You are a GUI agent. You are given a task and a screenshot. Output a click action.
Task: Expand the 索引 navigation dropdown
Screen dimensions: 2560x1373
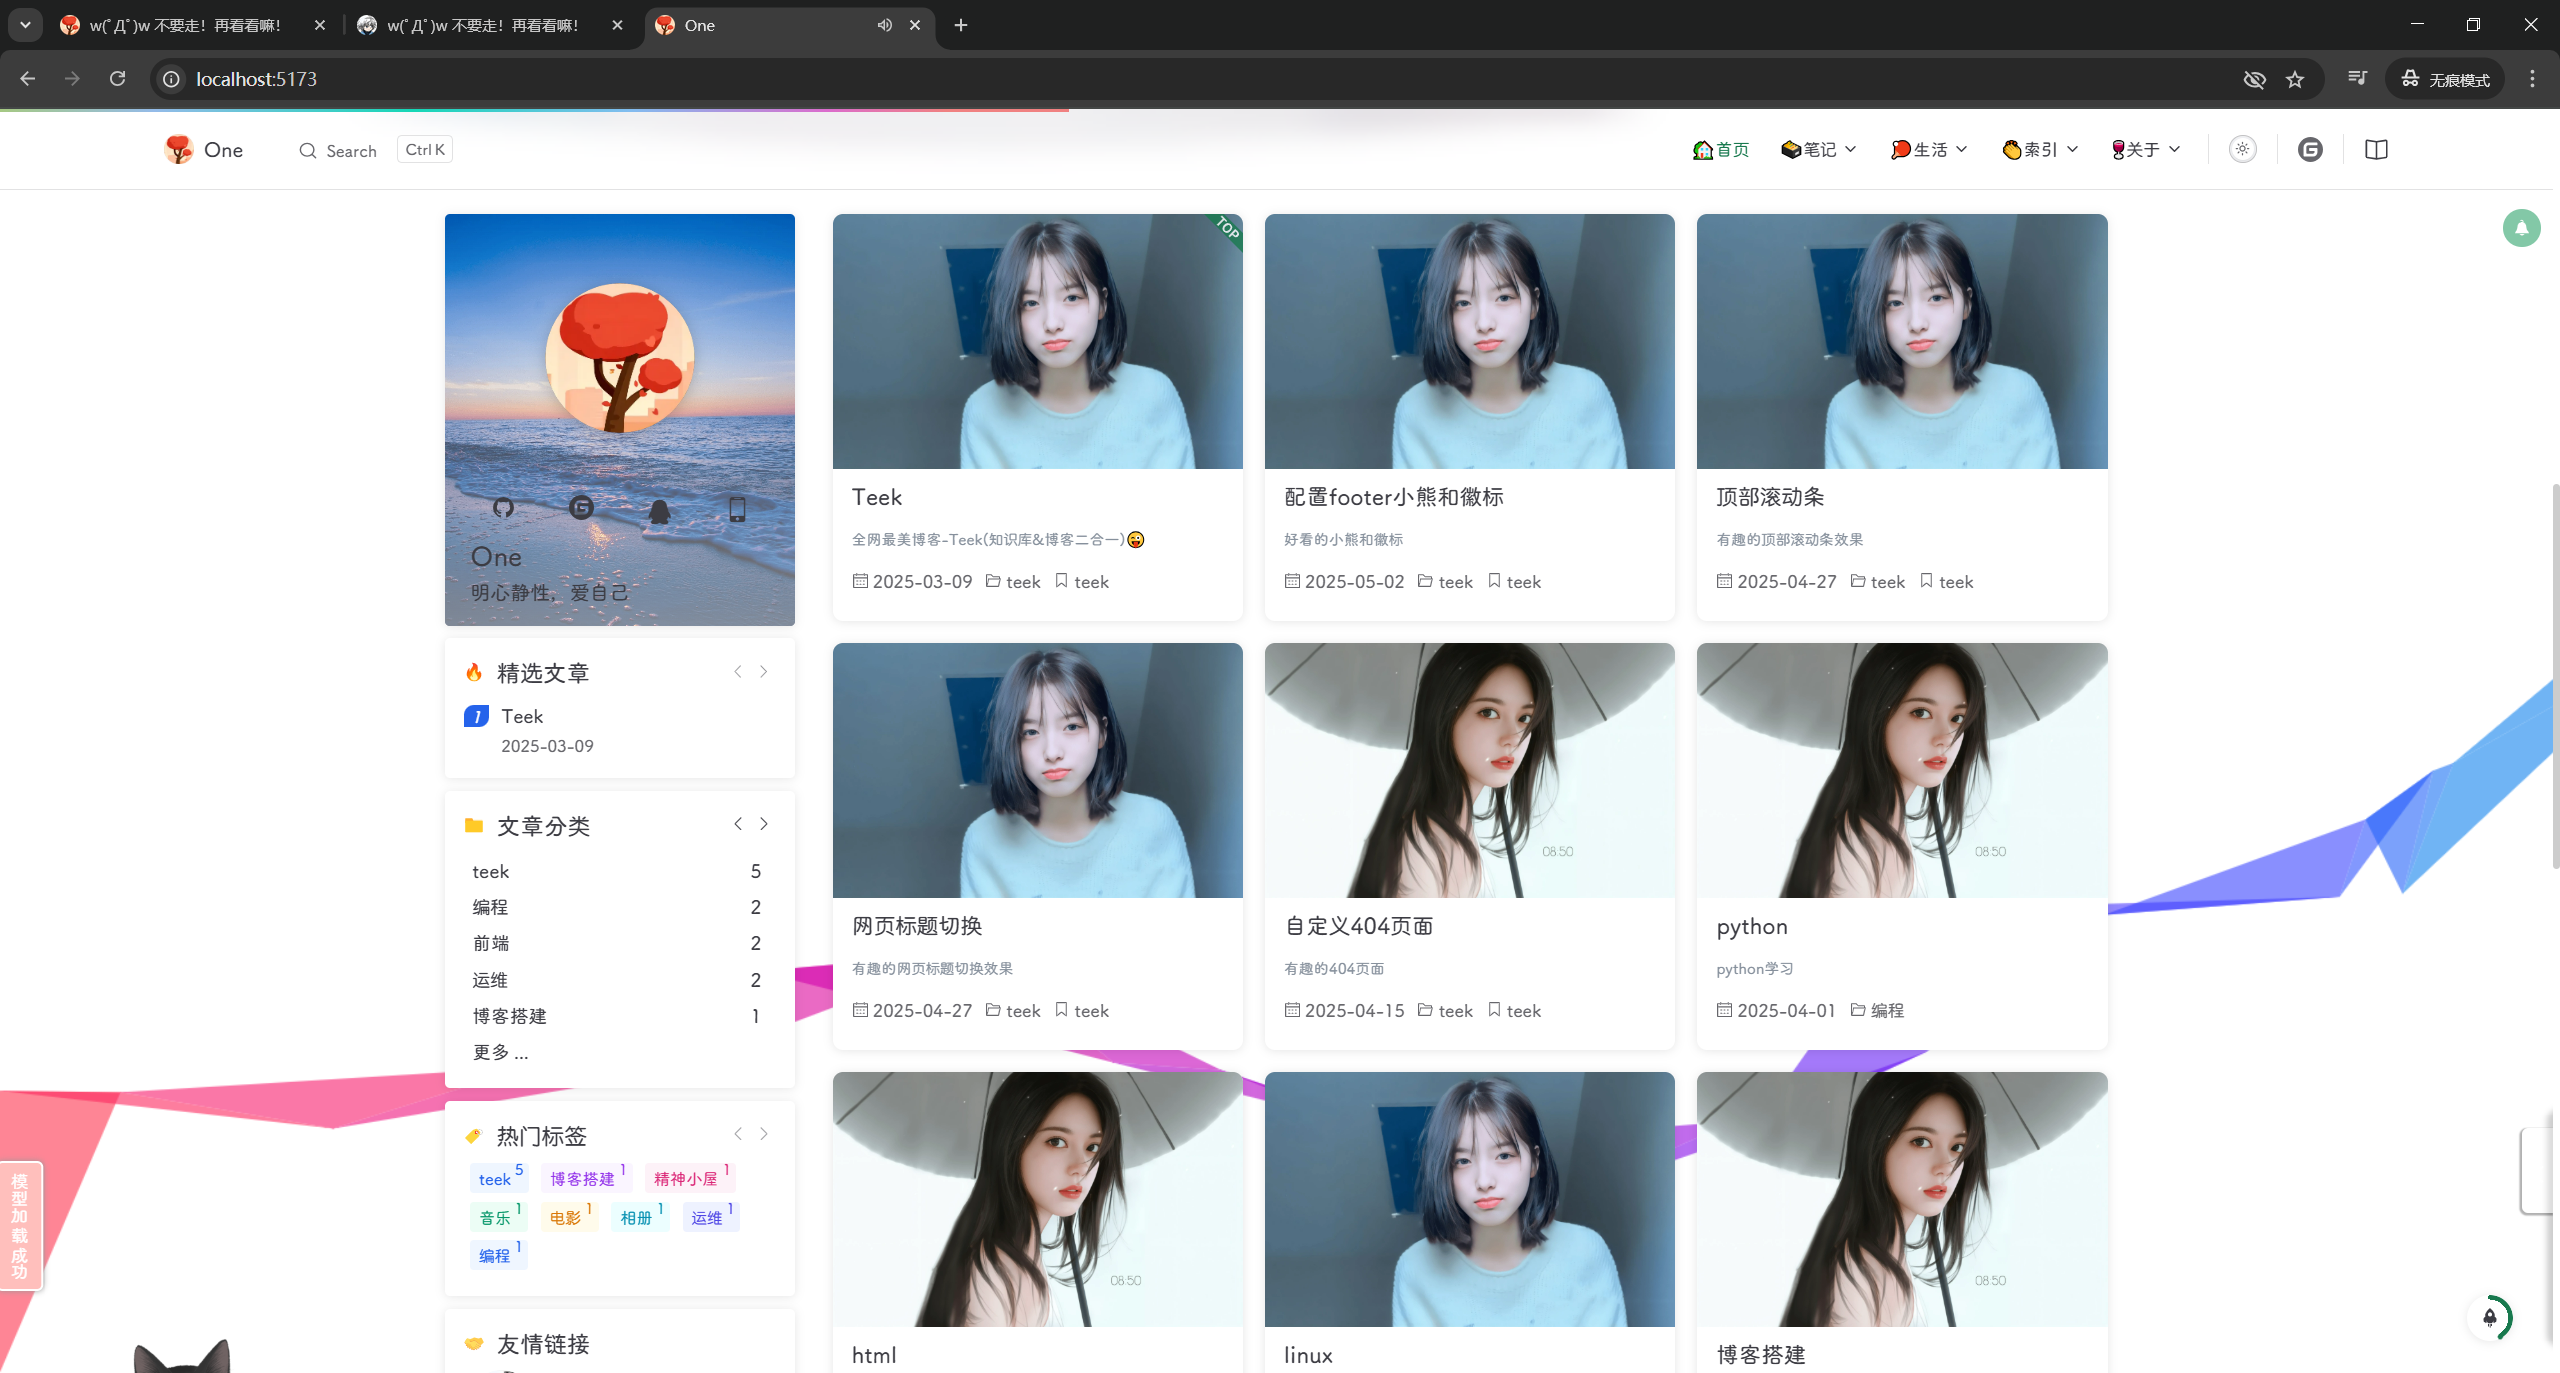(x=2040, y=150)
